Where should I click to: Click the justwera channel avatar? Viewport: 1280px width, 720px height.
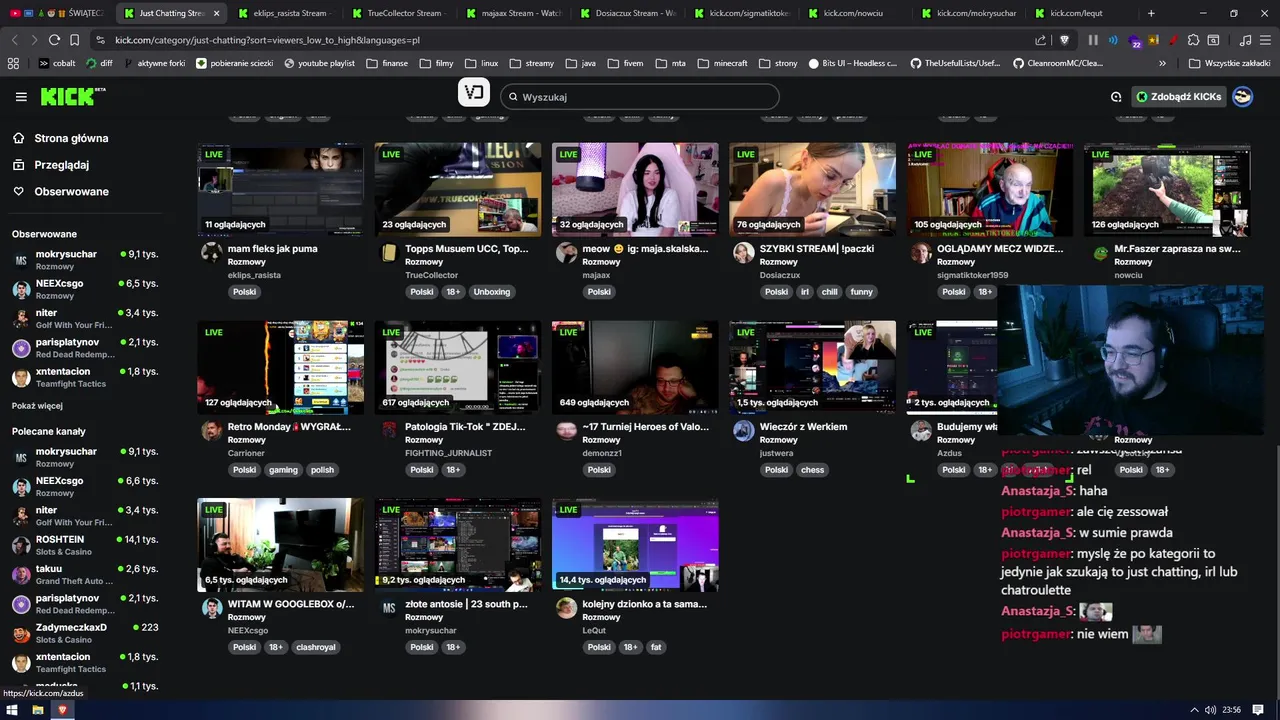point(743,431)
